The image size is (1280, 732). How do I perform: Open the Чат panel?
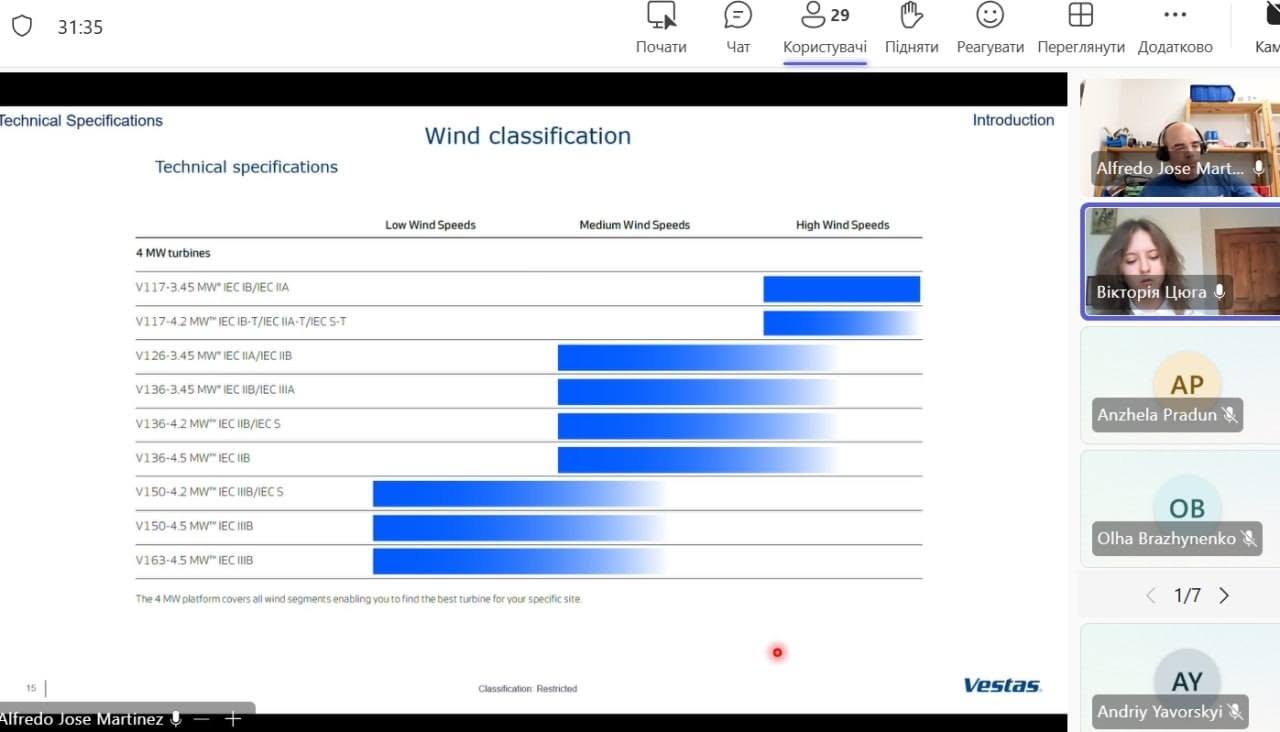click(x=738, y=29)
